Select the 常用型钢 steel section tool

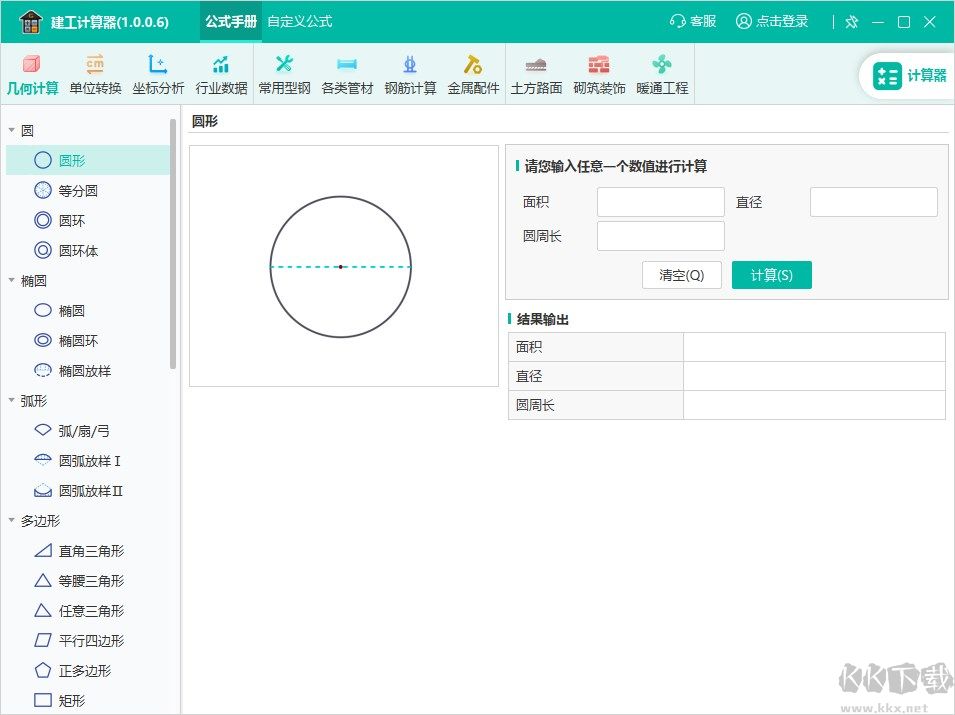283,72
